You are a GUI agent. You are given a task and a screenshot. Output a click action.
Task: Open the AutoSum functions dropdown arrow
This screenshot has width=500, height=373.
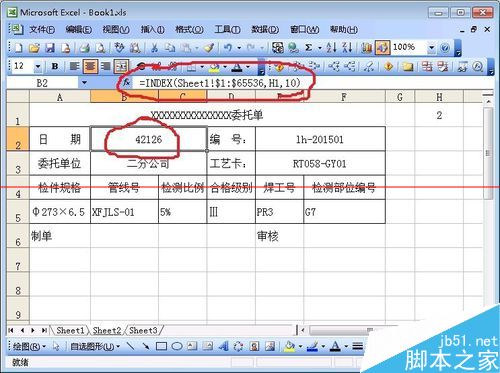[320, 48]
